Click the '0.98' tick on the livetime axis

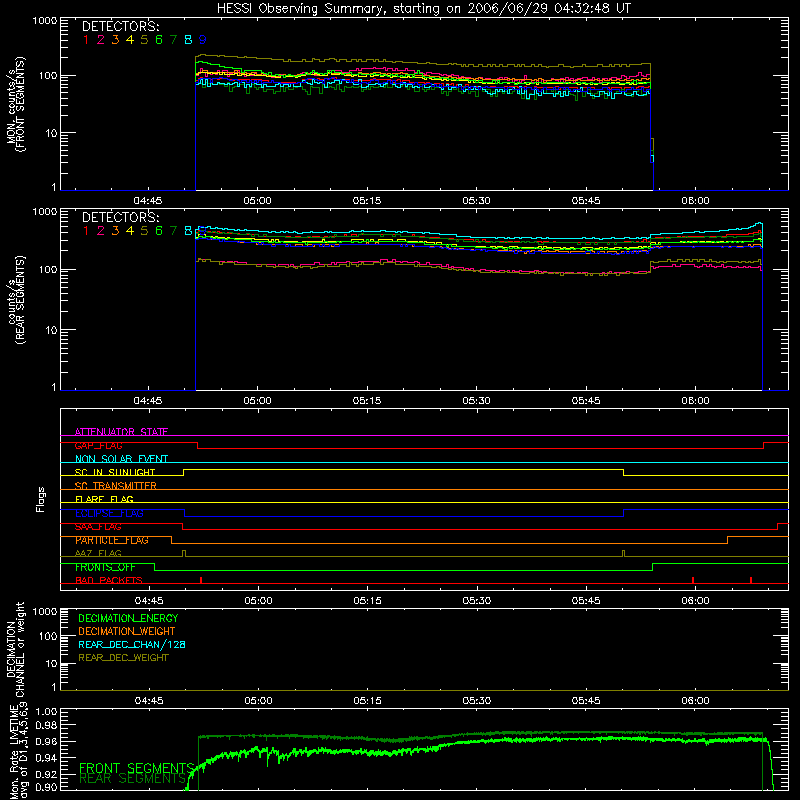click(46, 725)
